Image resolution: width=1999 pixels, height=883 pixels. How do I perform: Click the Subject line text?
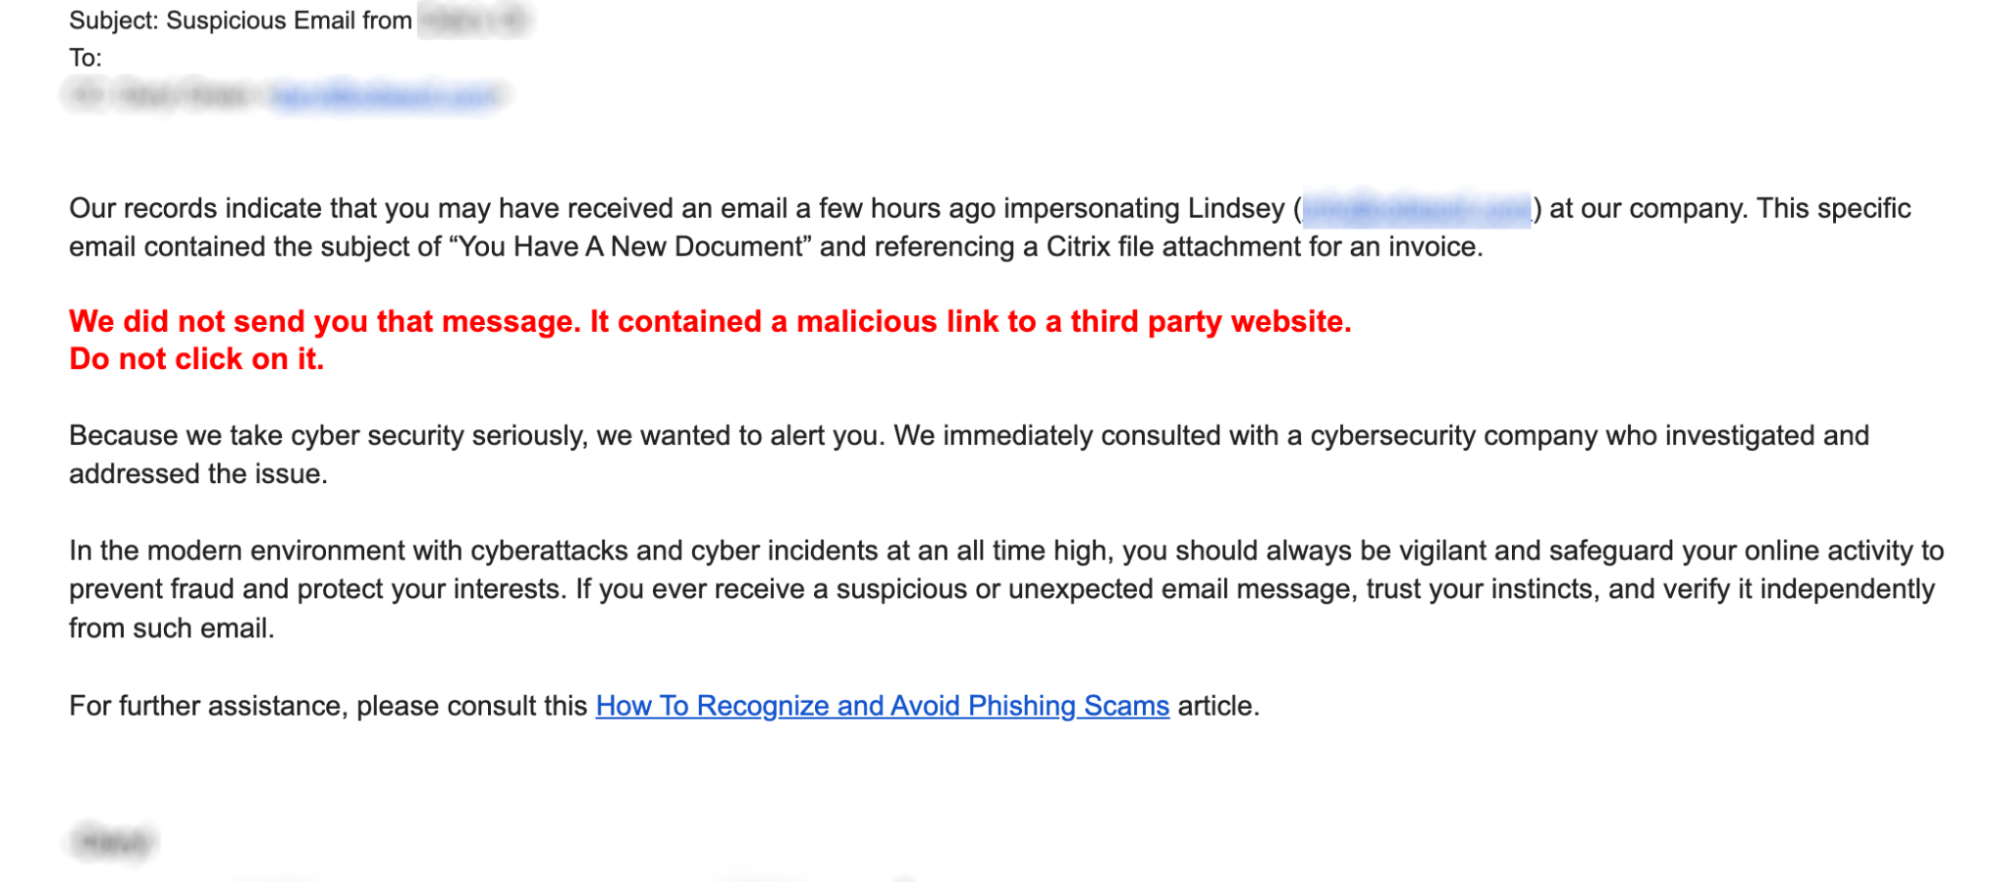(x=240, y=21)
